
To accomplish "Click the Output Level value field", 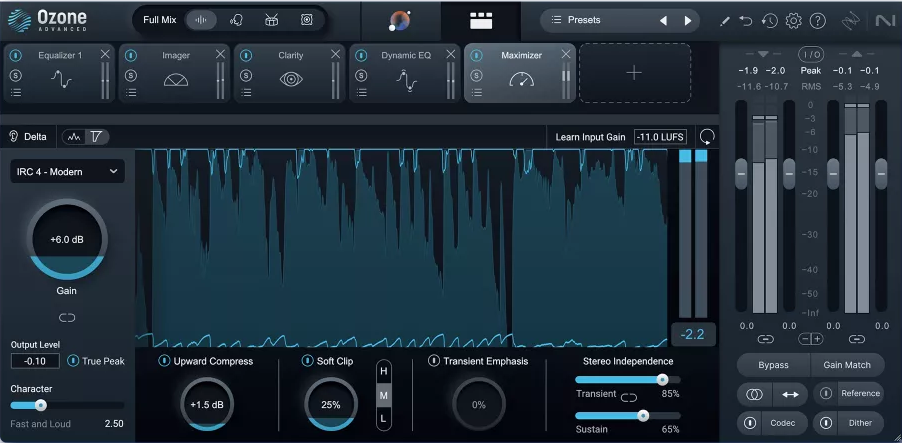I will click(x=35, y=361).
